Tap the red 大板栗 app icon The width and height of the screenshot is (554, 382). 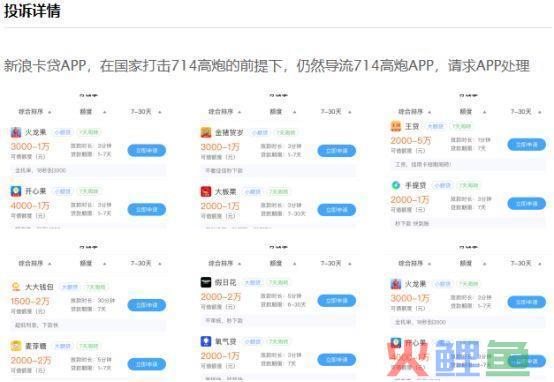click(x=206, y=192)
